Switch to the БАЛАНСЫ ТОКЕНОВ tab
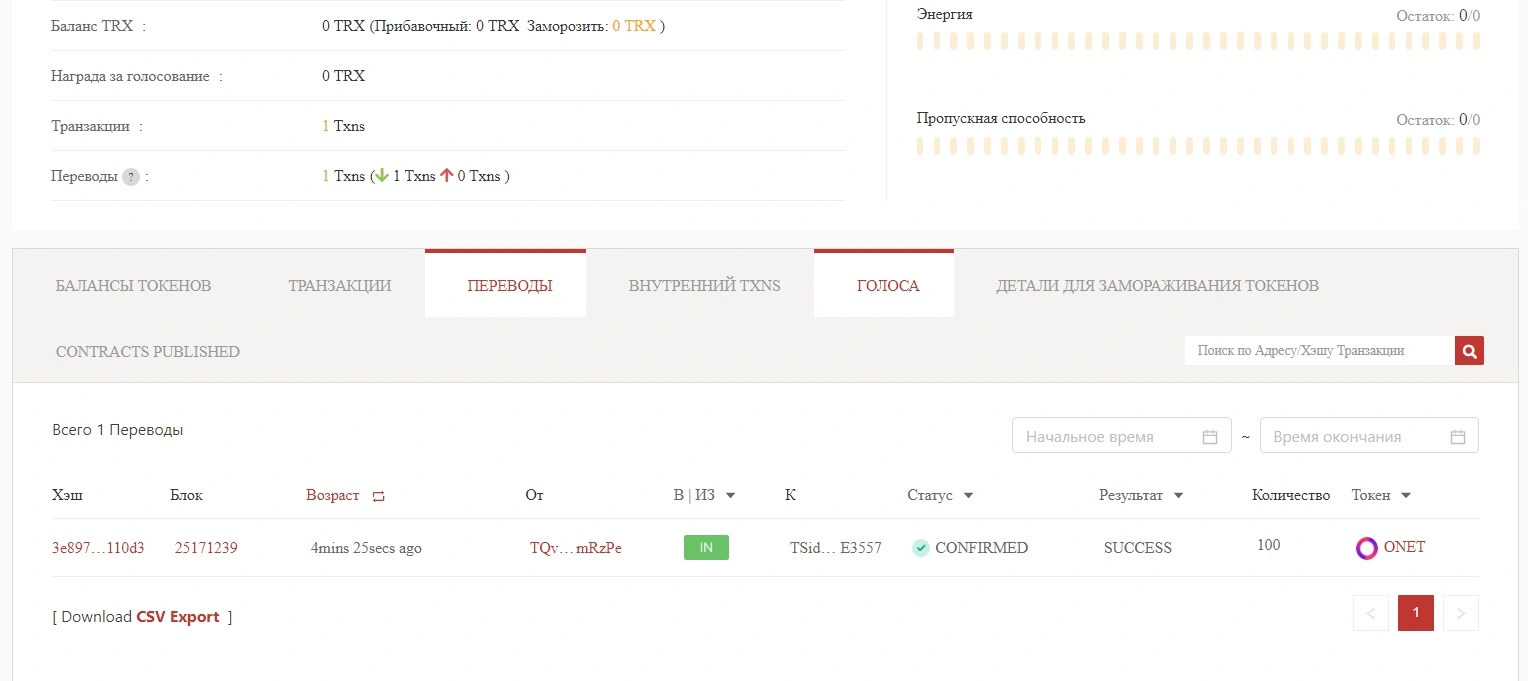The image size is (1528, 681). point(134,286)
